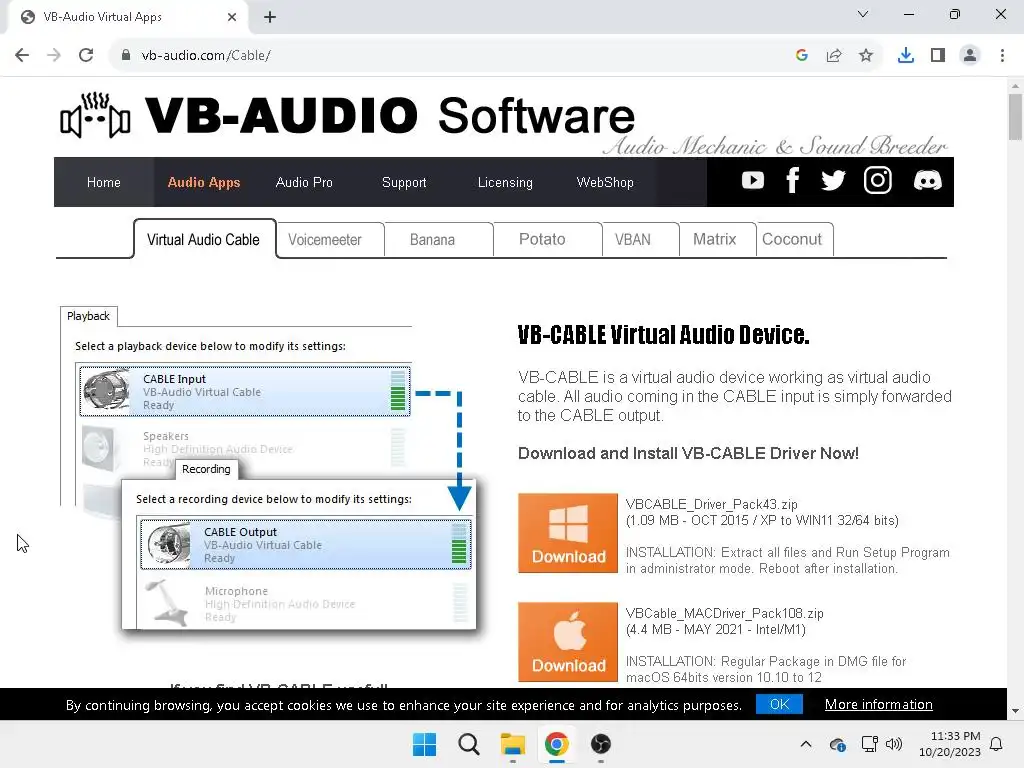The width and height of the screenshot is (1024, 768).
Task: Click the page vertical scrollbar thumb
Action: (1015, 116)
